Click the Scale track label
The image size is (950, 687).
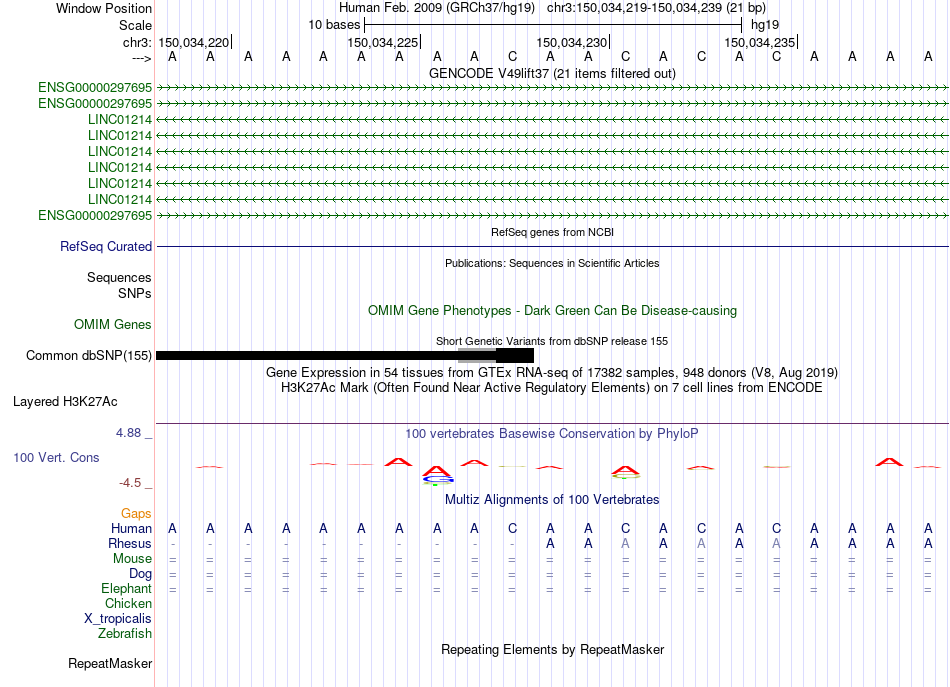(135, 25)
